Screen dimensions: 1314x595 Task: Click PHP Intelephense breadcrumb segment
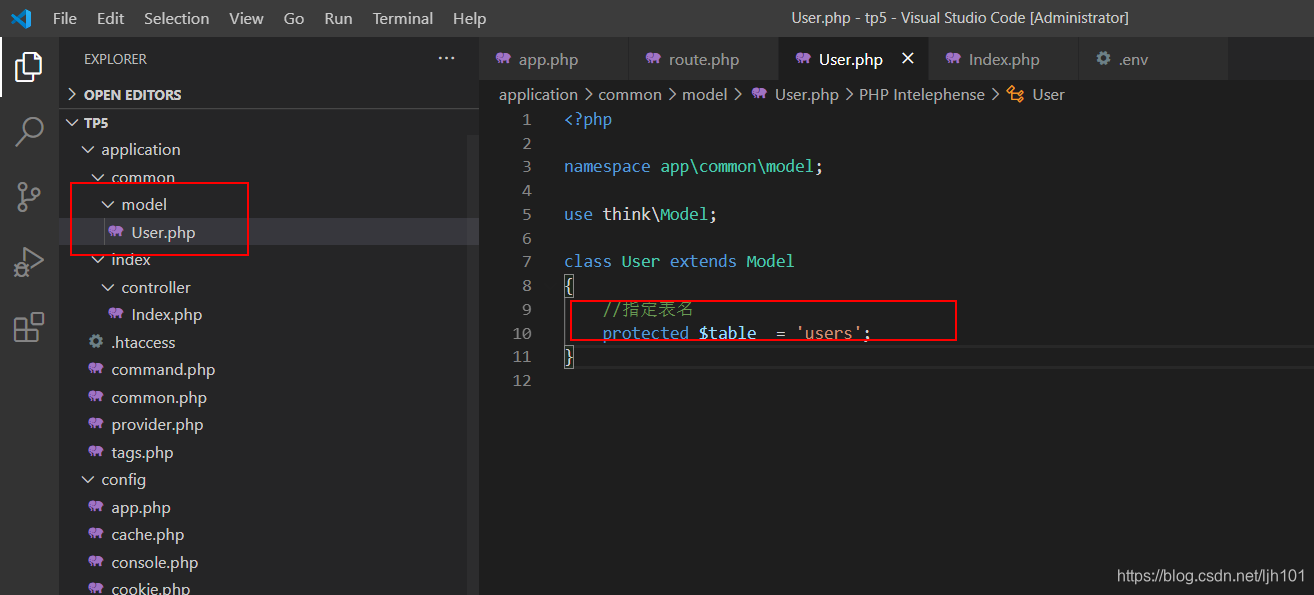coord(922,94)
